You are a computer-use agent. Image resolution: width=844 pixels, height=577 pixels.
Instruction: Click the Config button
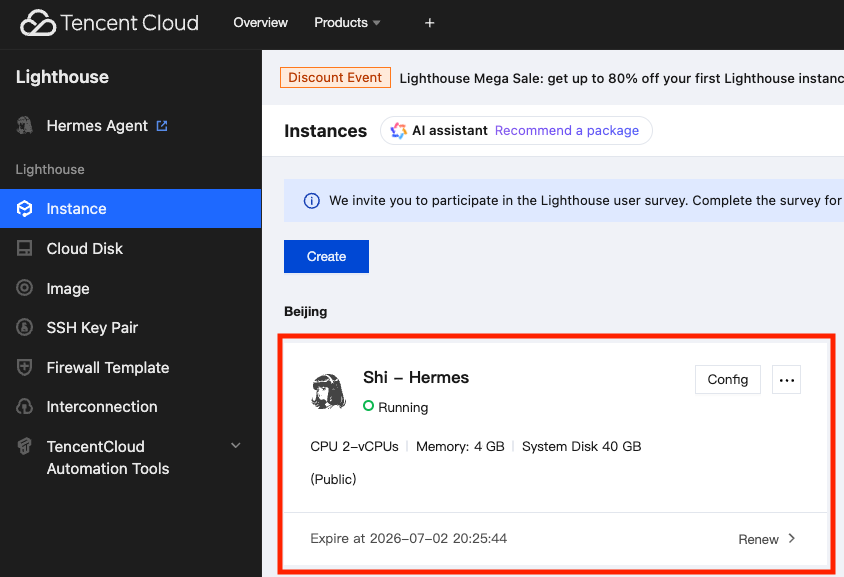click(x=728, y=379)
